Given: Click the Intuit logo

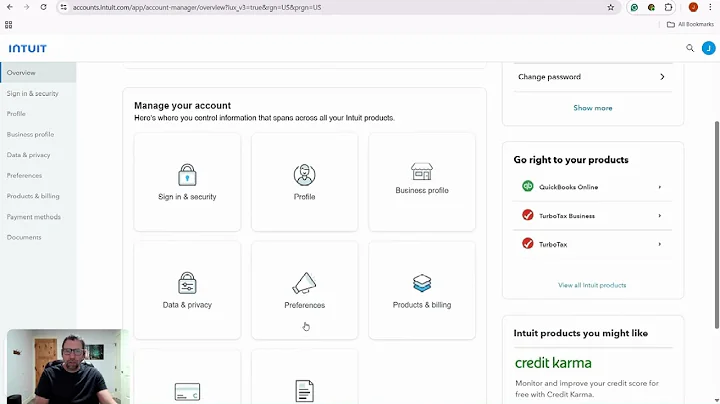Looking at the screenshot, I should click(28, 48).
